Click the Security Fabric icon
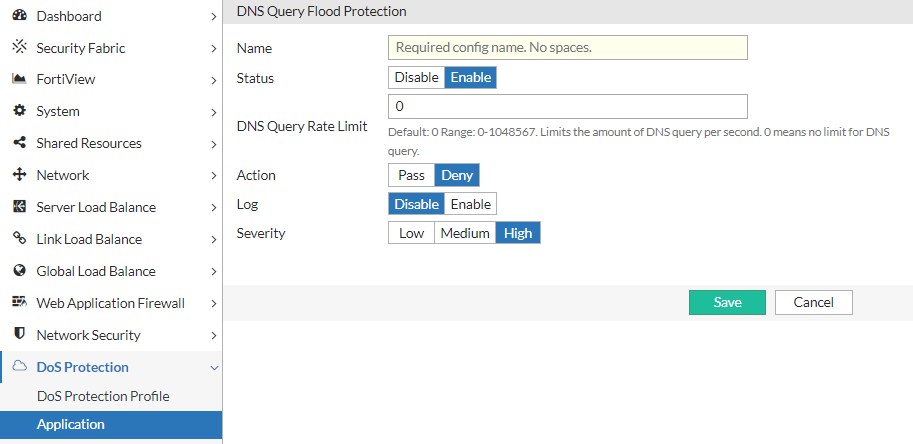The image size is (913, 444). (x=18, y=47)
